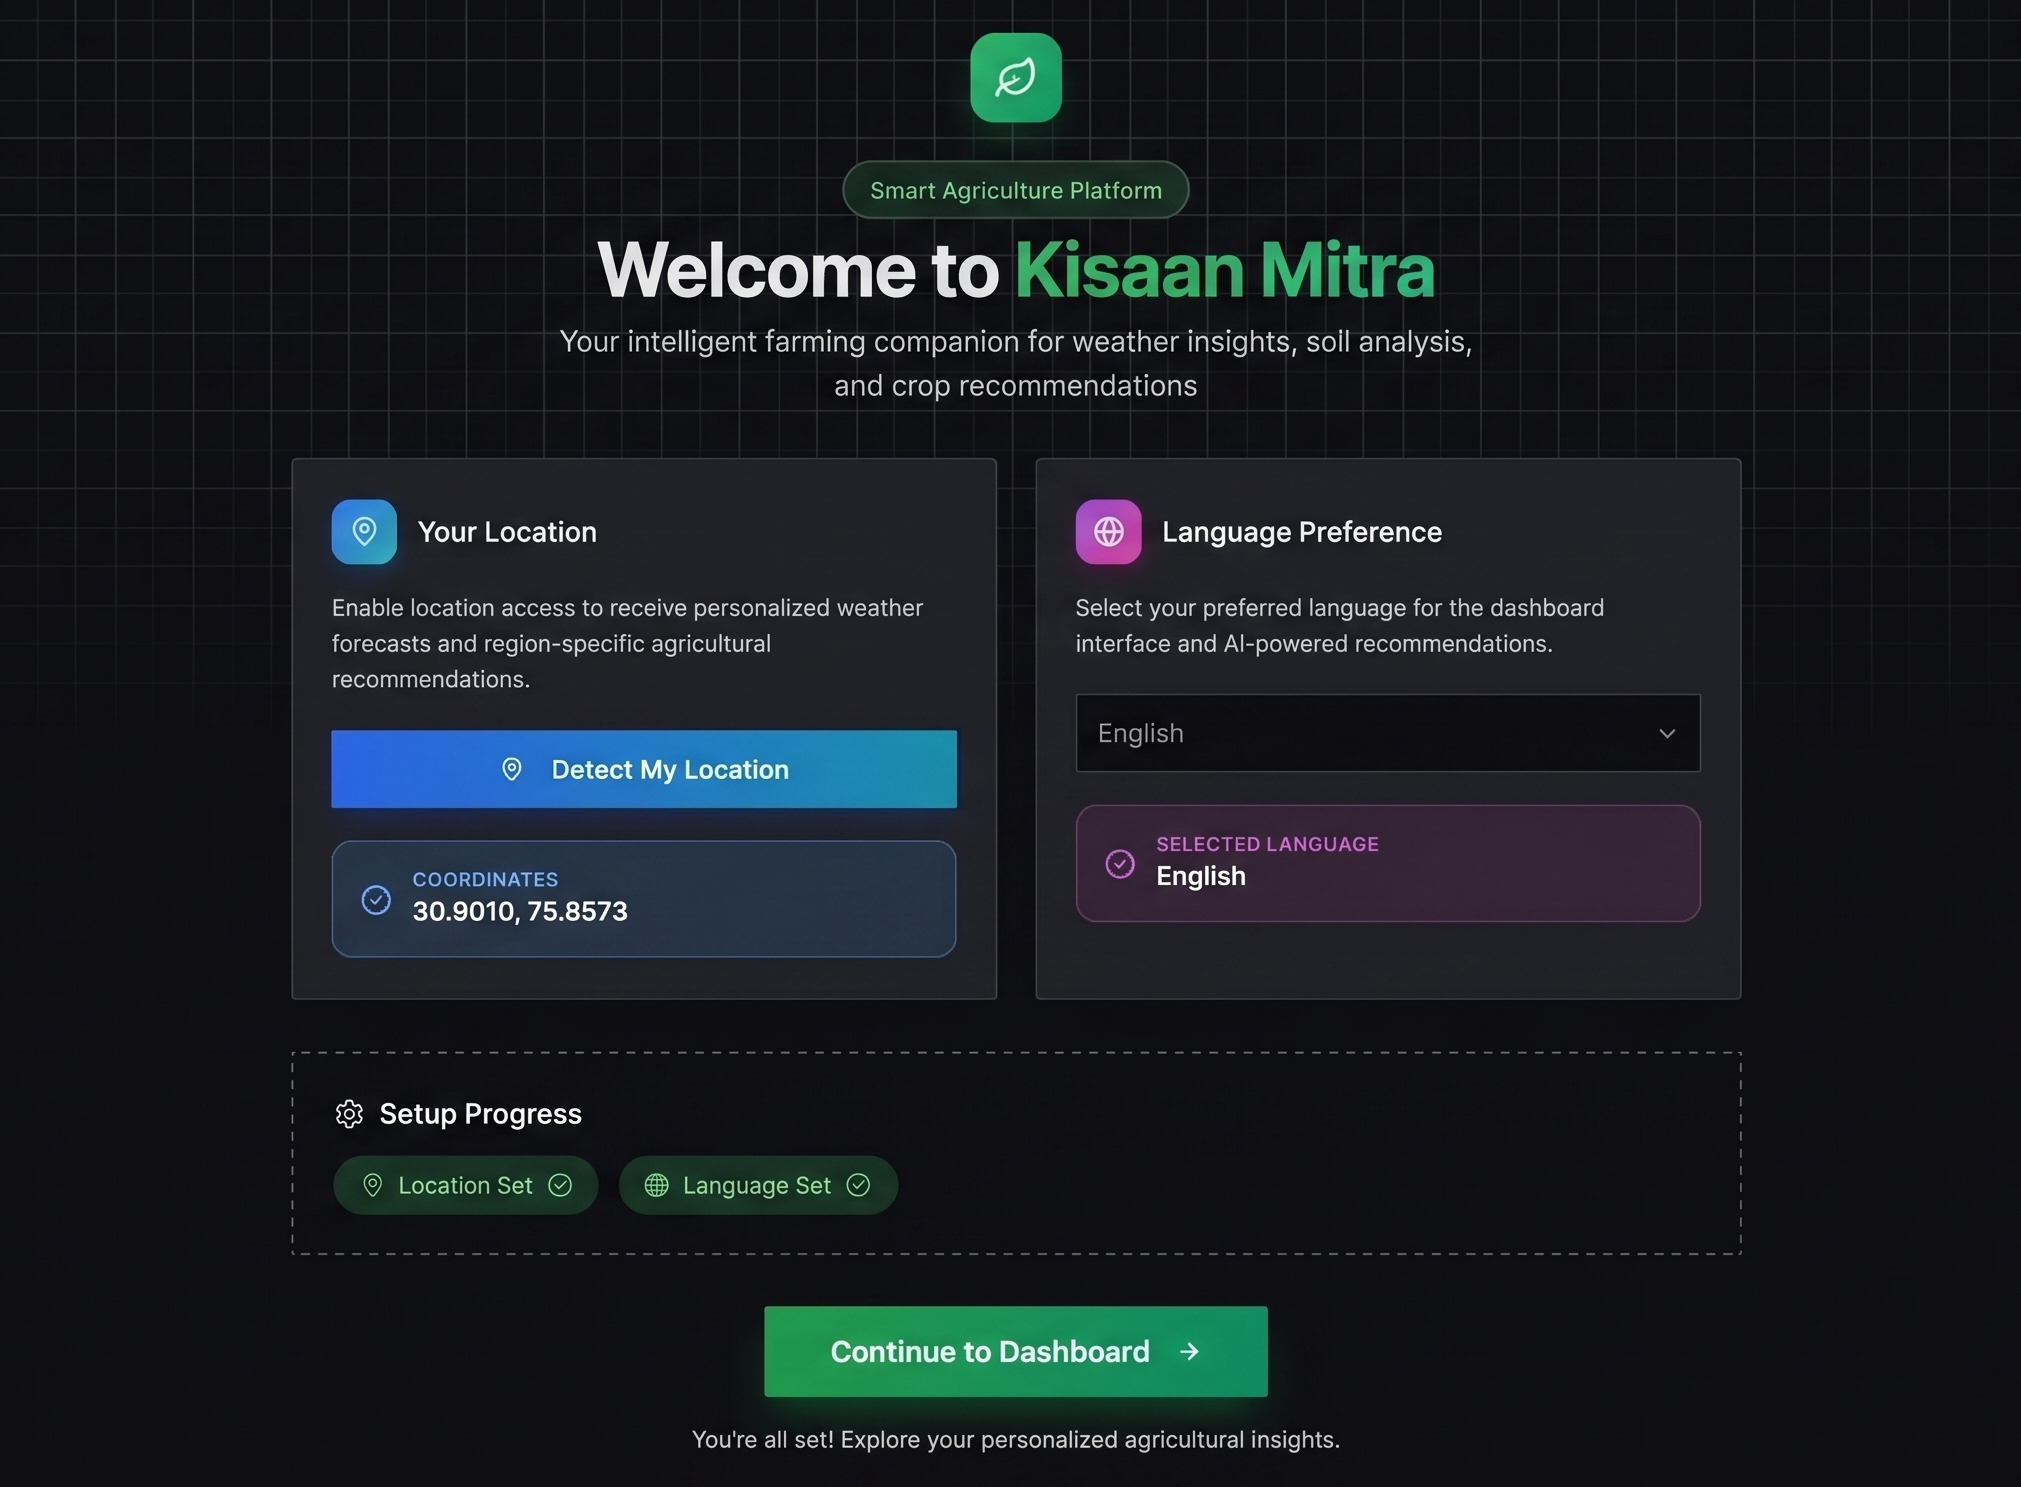The width and height of the screenshot is (2021, 1487).
Task: Click the Language Preference heading
Action: tap(1302, 532)
